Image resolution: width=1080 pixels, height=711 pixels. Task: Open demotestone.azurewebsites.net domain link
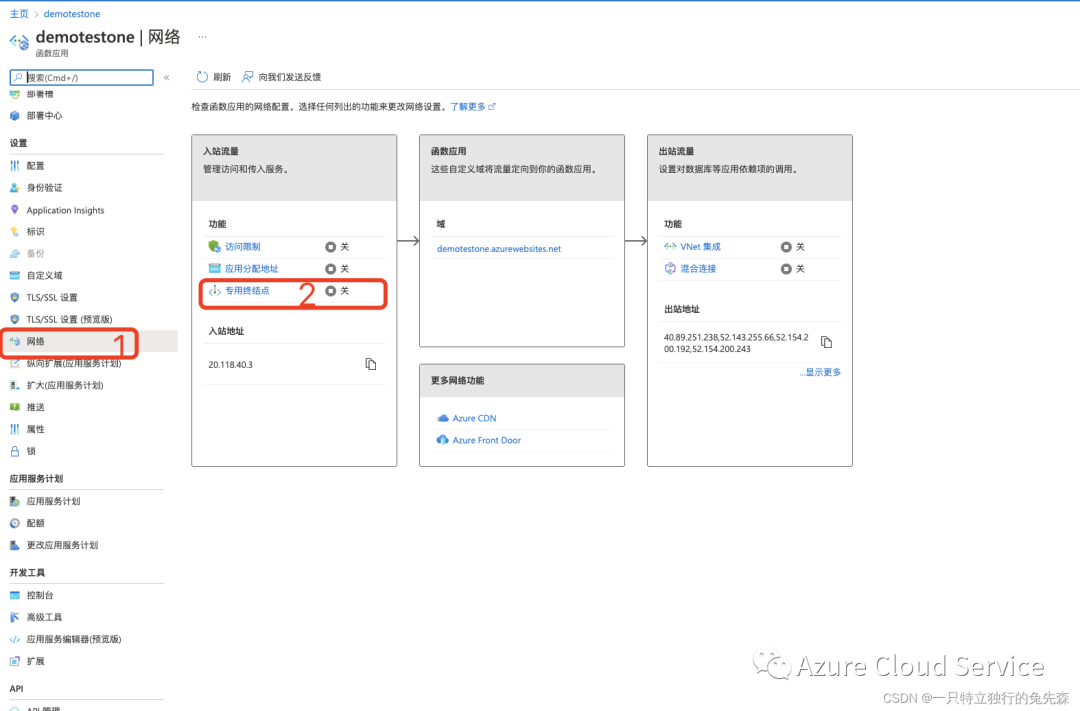[499, 249]
